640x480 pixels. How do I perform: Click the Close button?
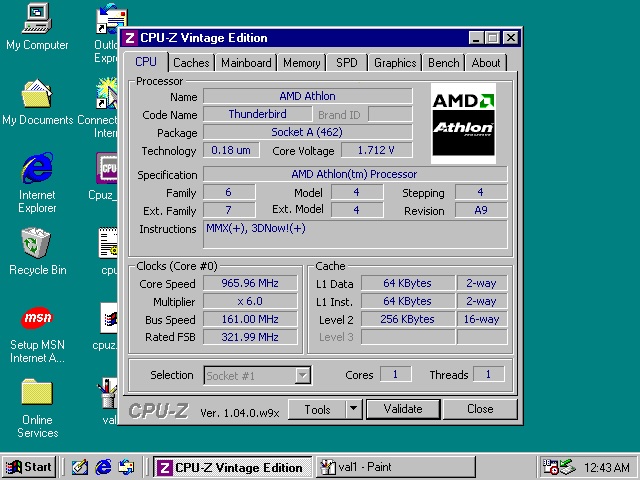480,409
